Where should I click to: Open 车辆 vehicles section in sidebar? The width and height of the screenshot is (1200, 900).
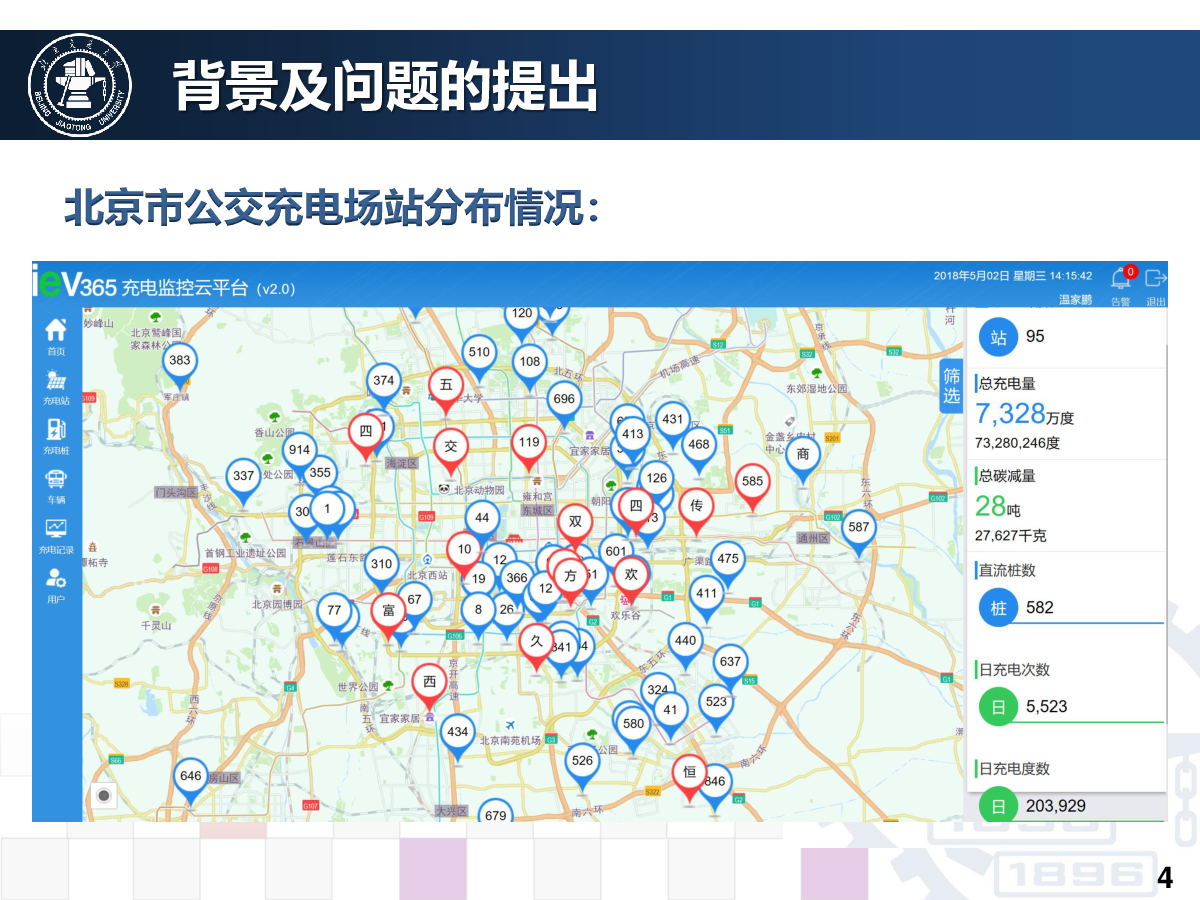tap(56, 486)
